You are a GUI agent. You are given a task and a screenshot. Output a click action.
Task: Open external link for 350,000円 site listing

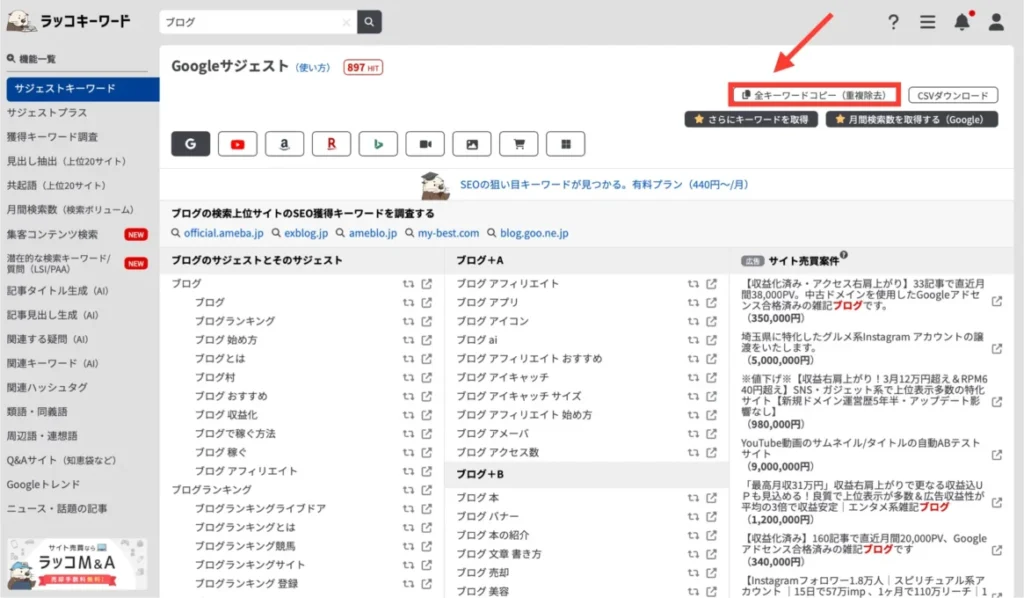pos(997,301)
